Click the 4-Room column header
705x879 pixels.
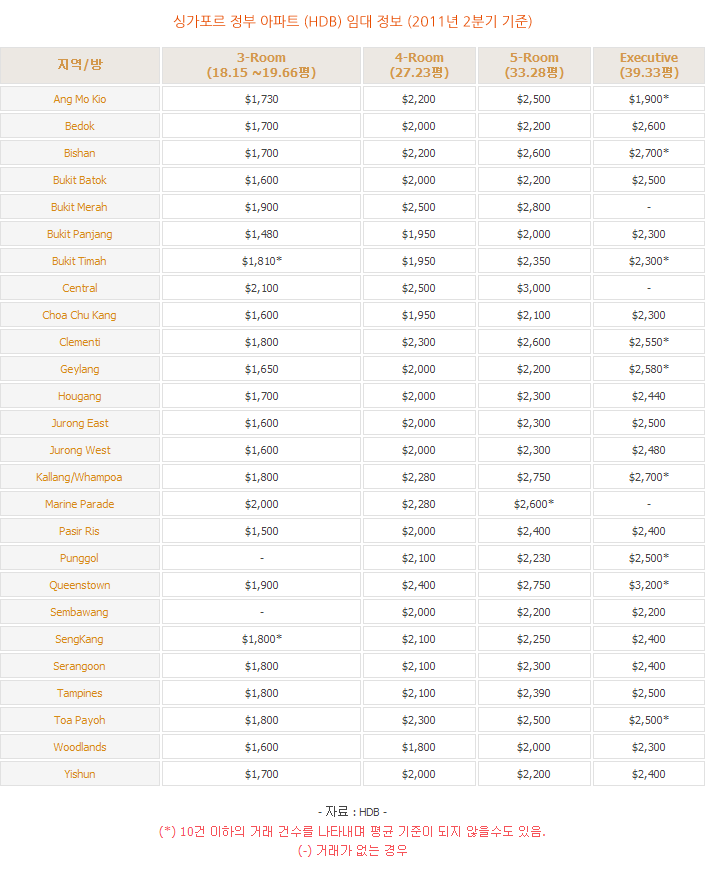point(419,65)
